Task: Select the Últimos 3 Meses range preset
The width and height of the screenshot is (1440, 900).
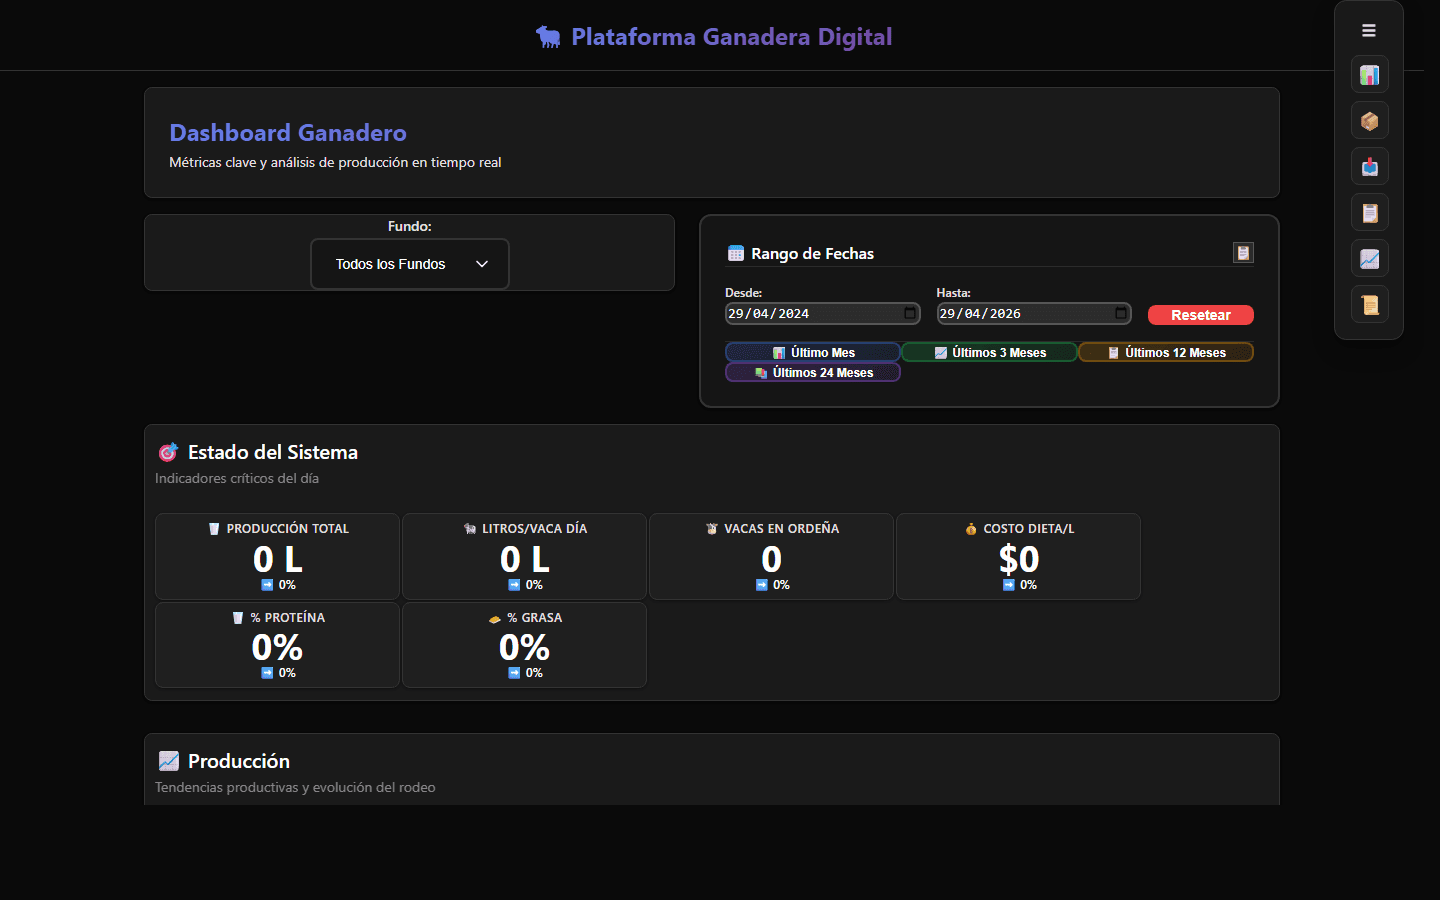Action: click(x=990, y=352)
